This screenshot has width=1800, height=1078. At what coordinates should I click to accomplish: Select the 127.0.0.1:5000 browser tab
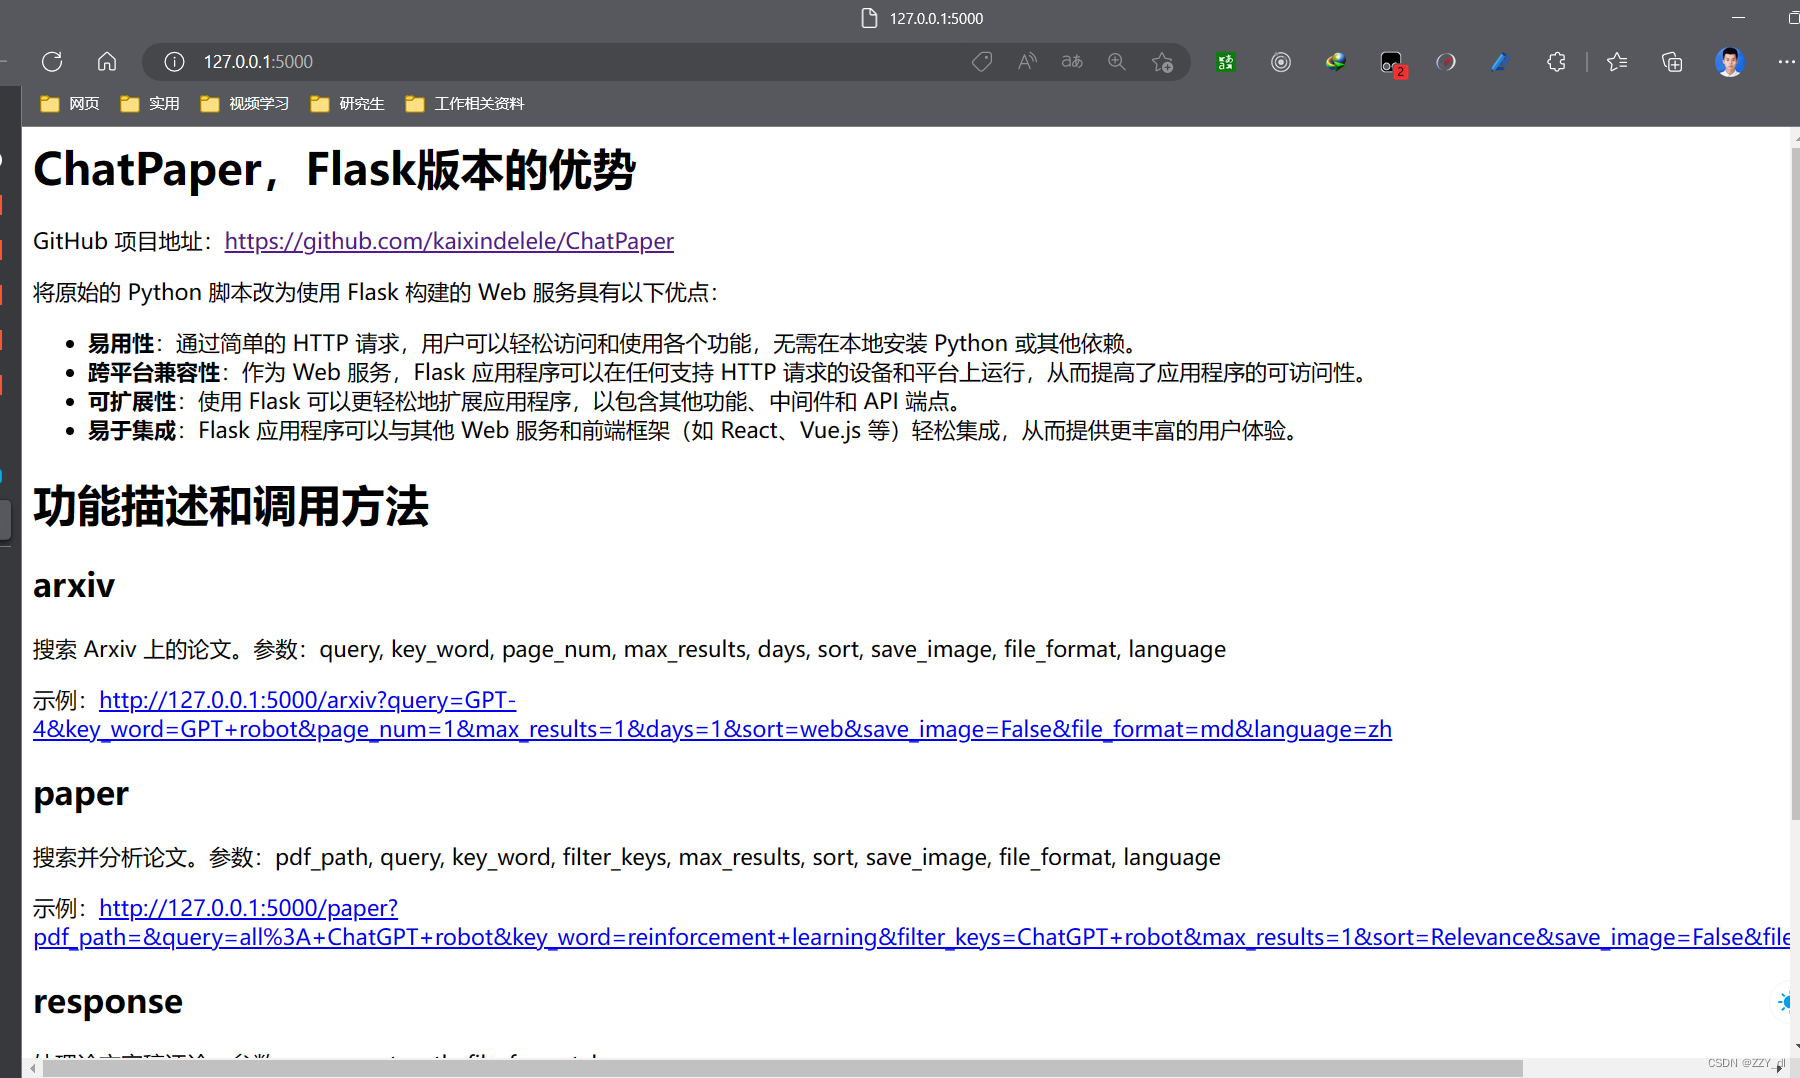(x=922, y=18)
